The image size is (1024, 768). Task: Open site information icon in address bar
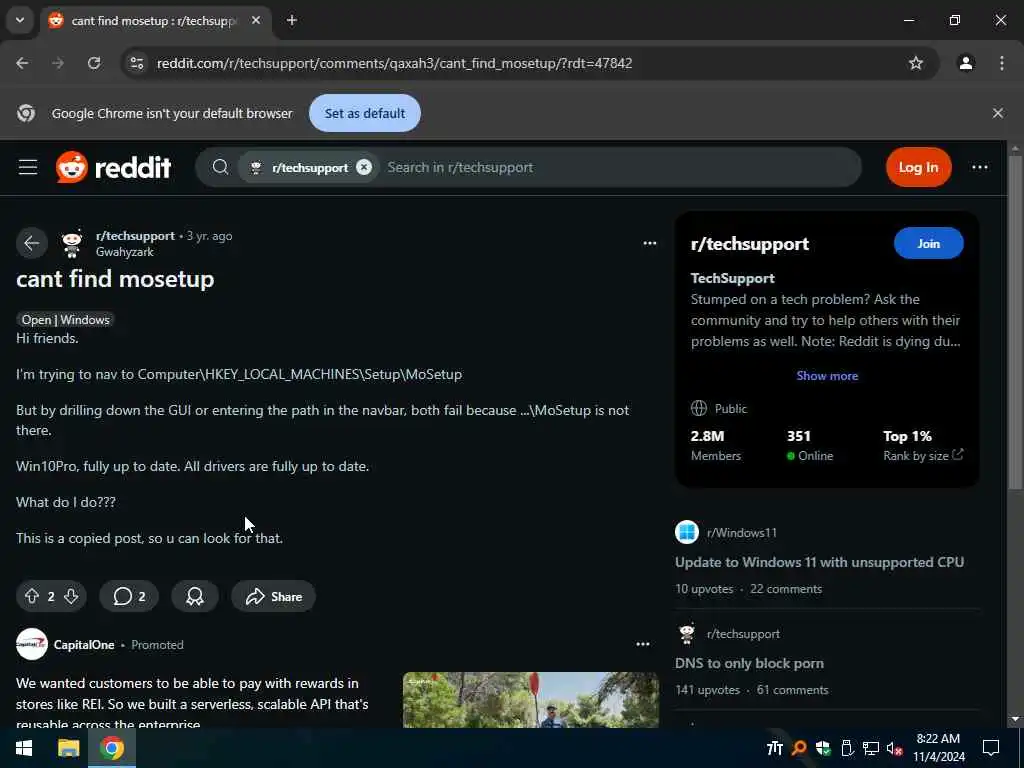(x=136, y=63)
